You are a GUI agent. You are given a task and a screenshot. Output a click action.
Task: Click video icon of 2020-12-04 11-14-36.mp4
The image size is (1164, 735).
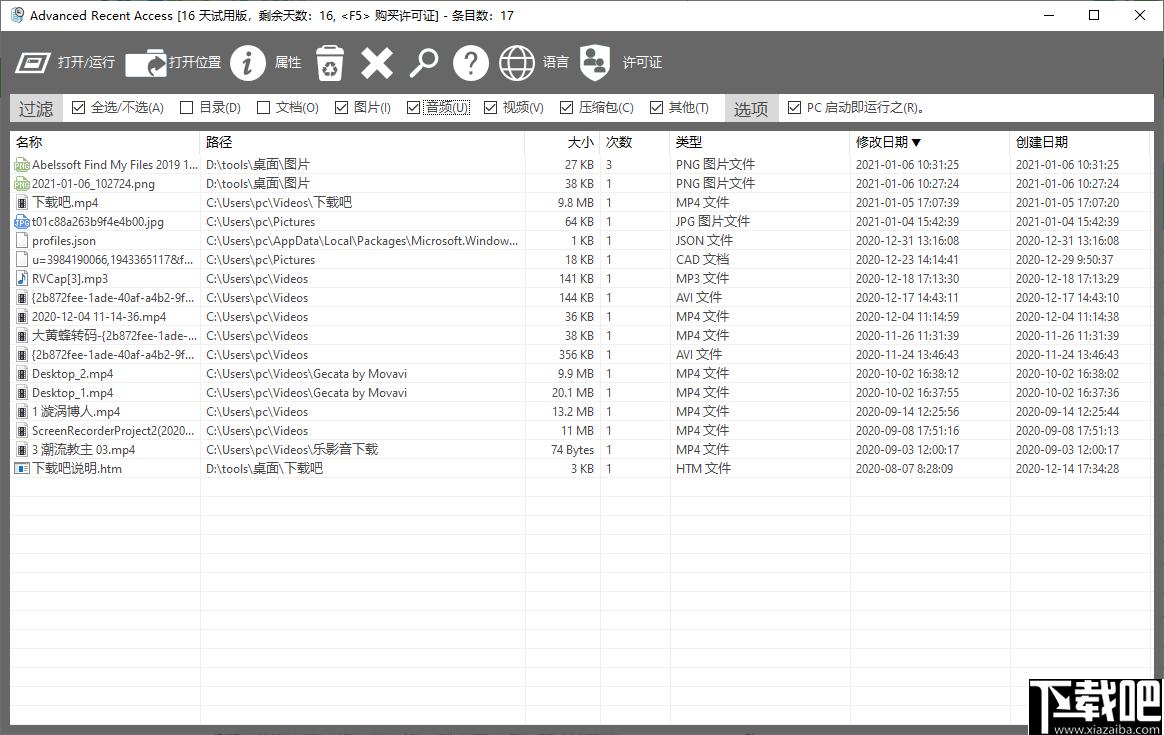tap(22, 317)
